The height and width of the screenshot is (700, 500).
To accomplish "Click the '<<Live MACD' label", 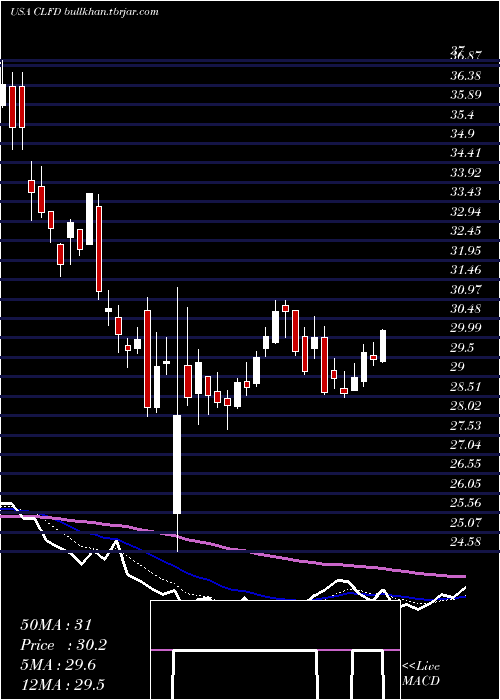I will tap(421, 674).
